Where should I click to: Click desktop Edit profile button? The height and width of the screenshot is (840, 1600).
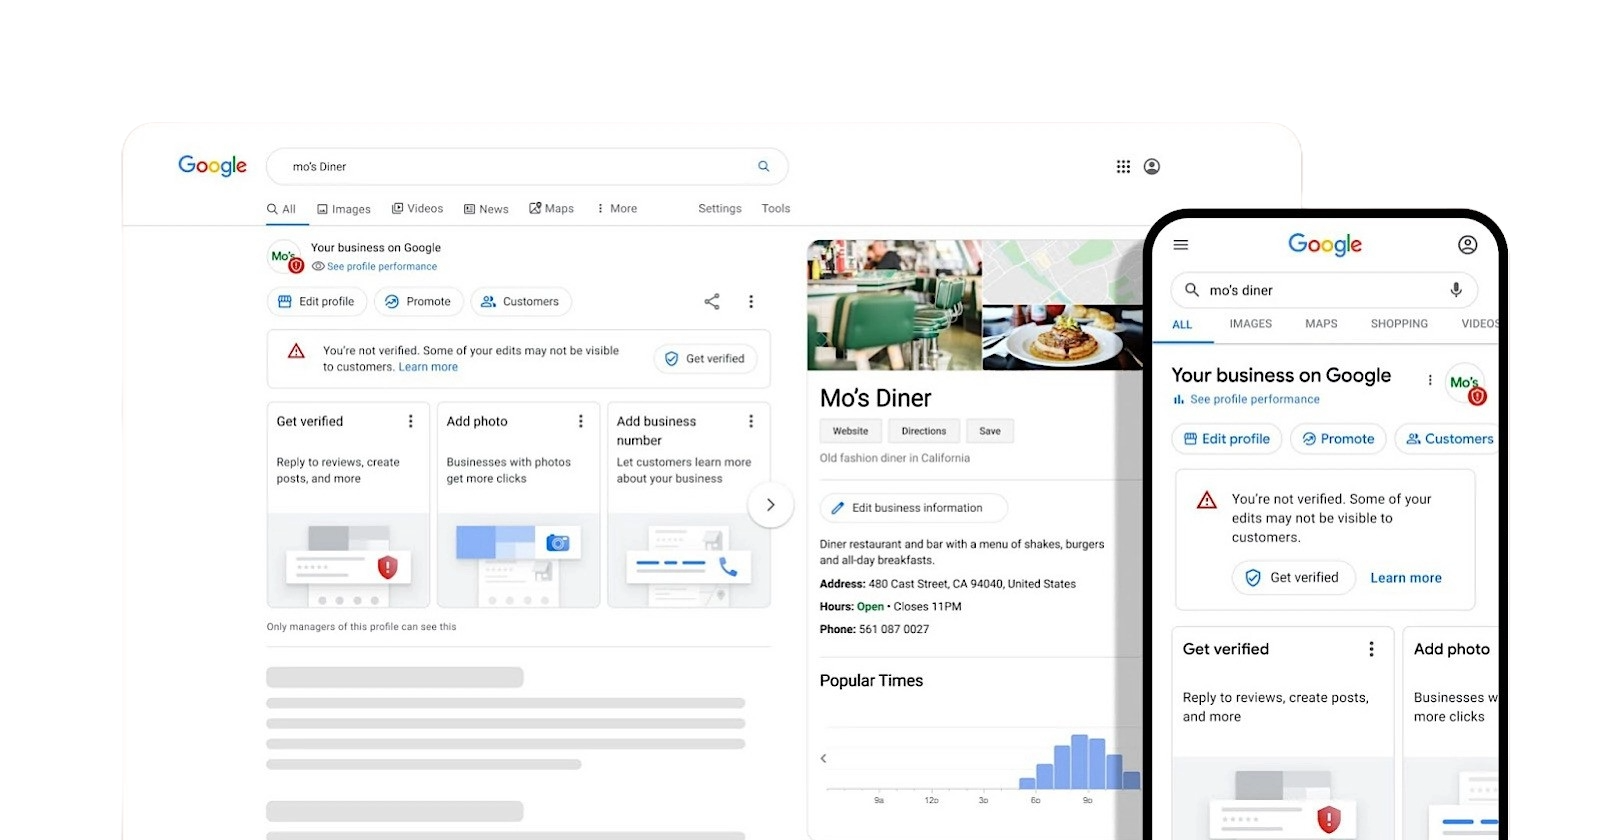click(x=317, y=301)
